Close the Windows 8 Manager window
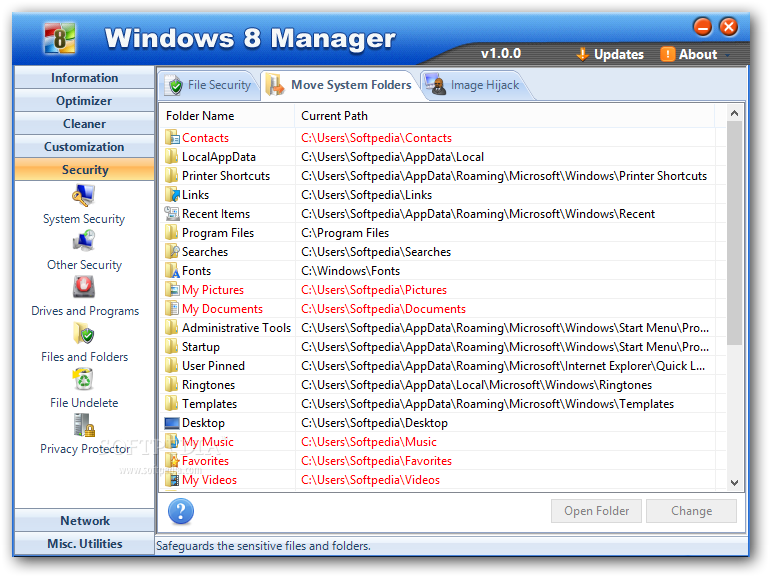Viewport: 770px width, 577px height. [x=729, y=27]
